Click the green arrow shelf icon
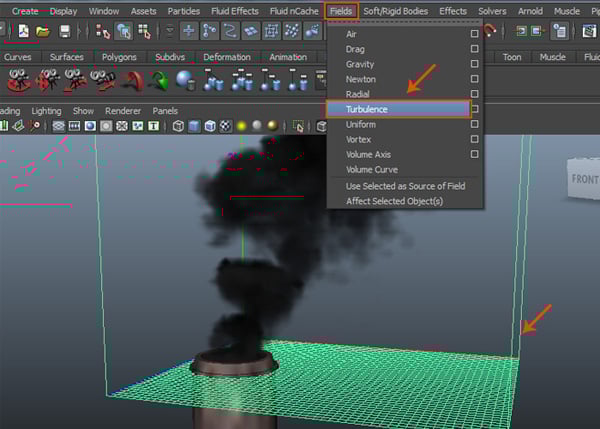Viewport: 600px width, 429px height. [x=158, y=80]
